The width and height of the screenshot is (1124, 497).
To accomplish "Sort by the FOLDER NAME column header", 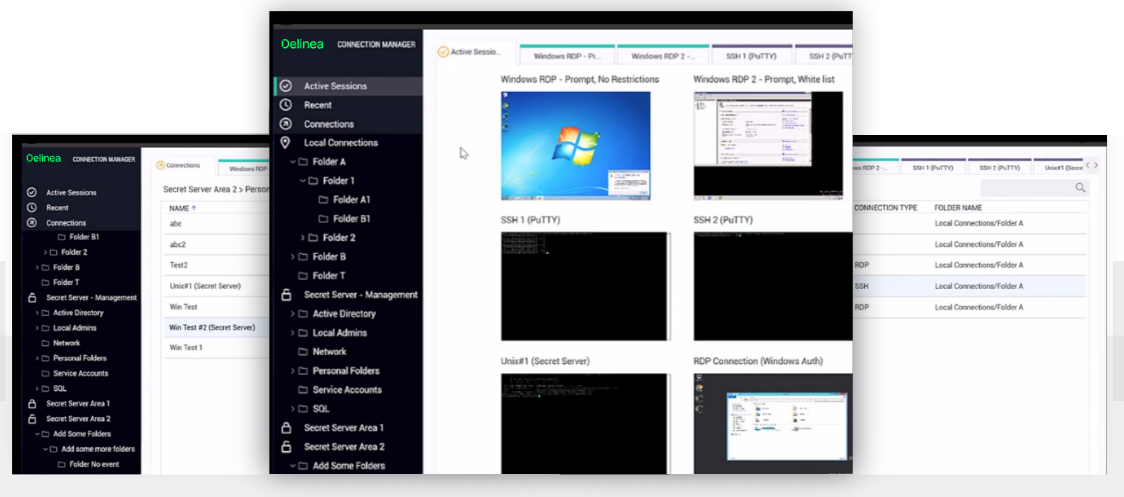I will point(961,208).
